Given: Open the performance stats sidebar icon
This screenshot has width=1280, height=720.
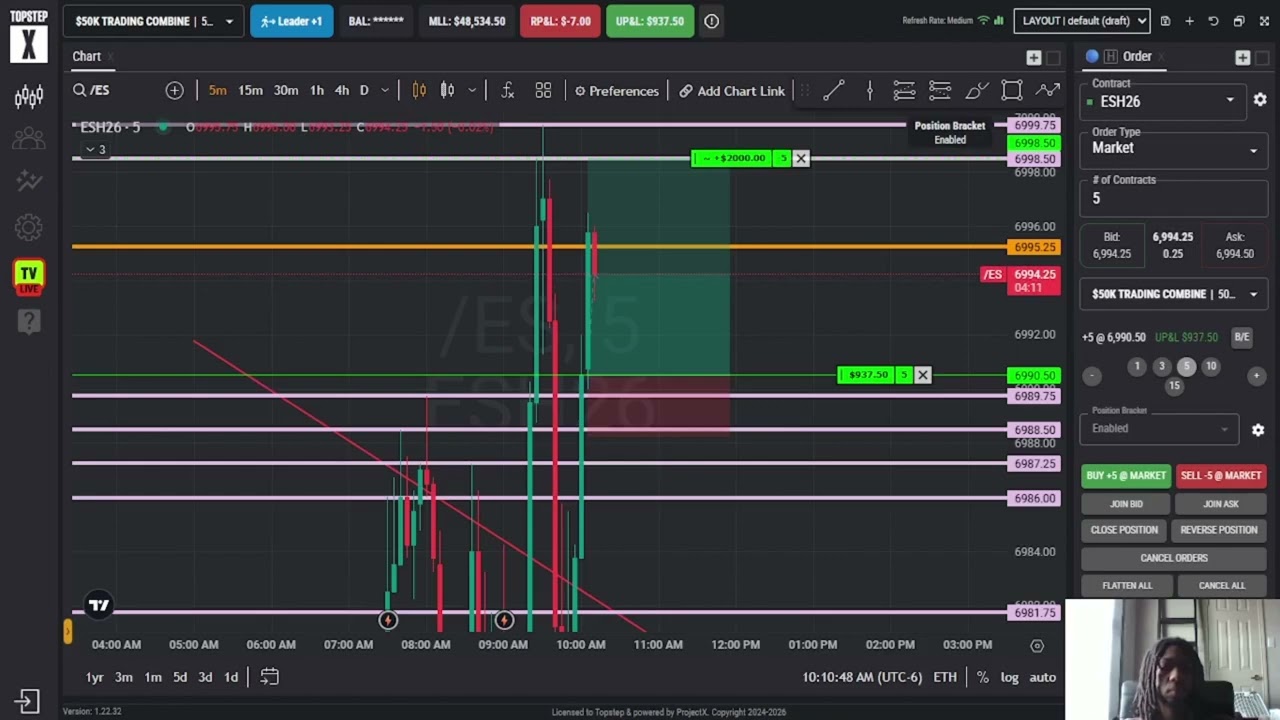Looking at the screenshot, I should (x=29, y=181).
